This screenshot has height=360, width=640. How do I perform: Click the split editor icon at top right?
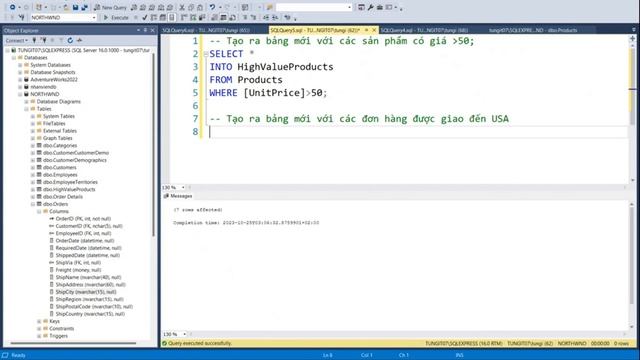632,38
